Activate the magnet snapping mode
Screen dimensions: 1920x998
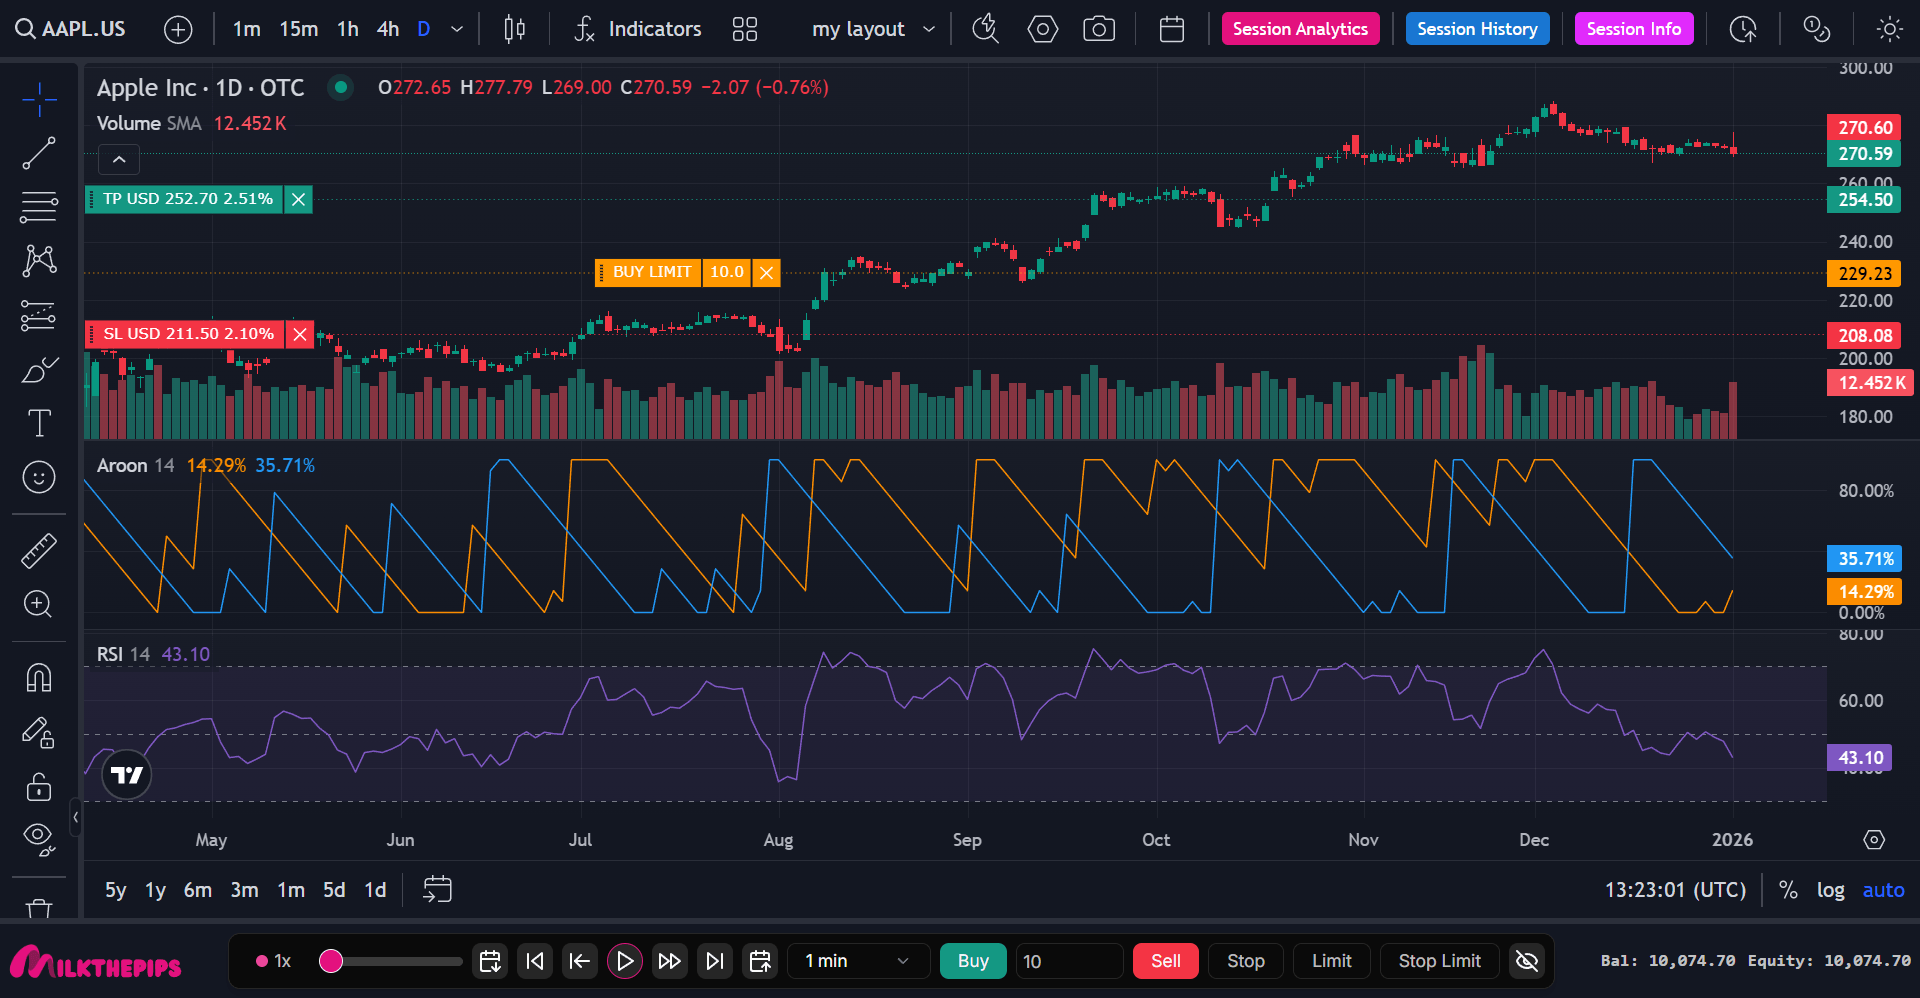39,678
